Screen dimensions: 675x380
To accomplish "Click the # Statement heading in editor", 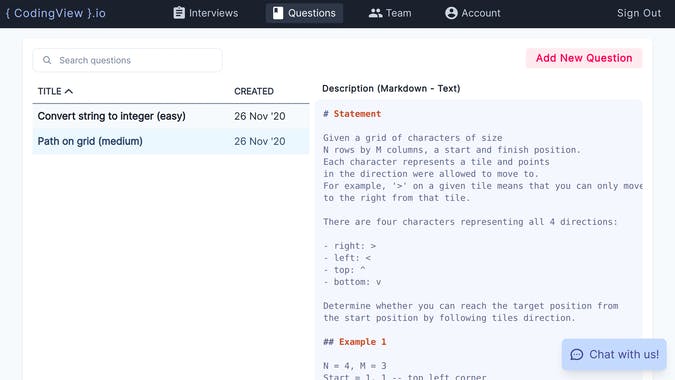I will (352, 114).
